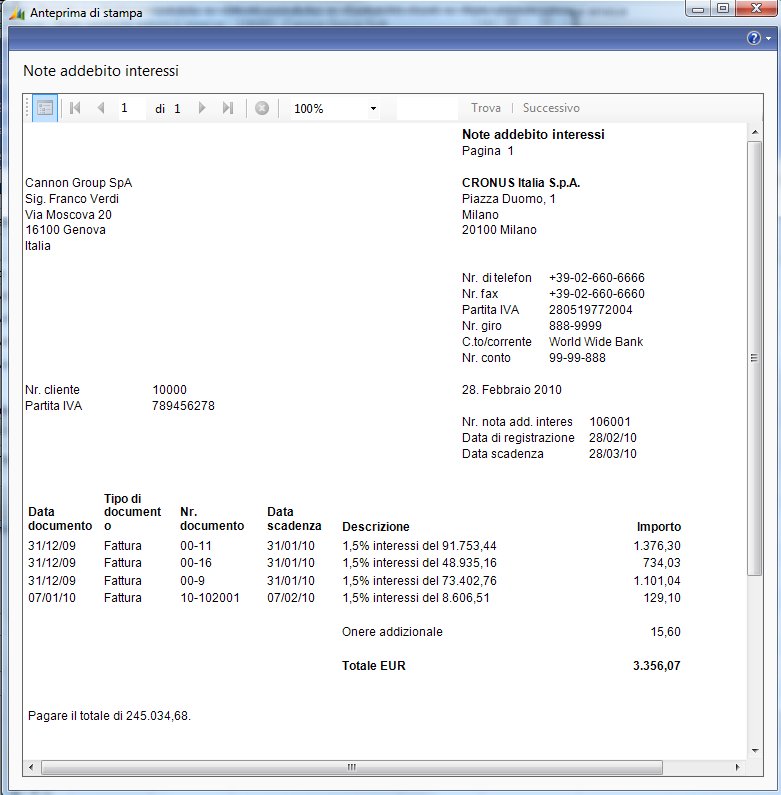Click the amount 1.376,30

(x=657, y=546)
